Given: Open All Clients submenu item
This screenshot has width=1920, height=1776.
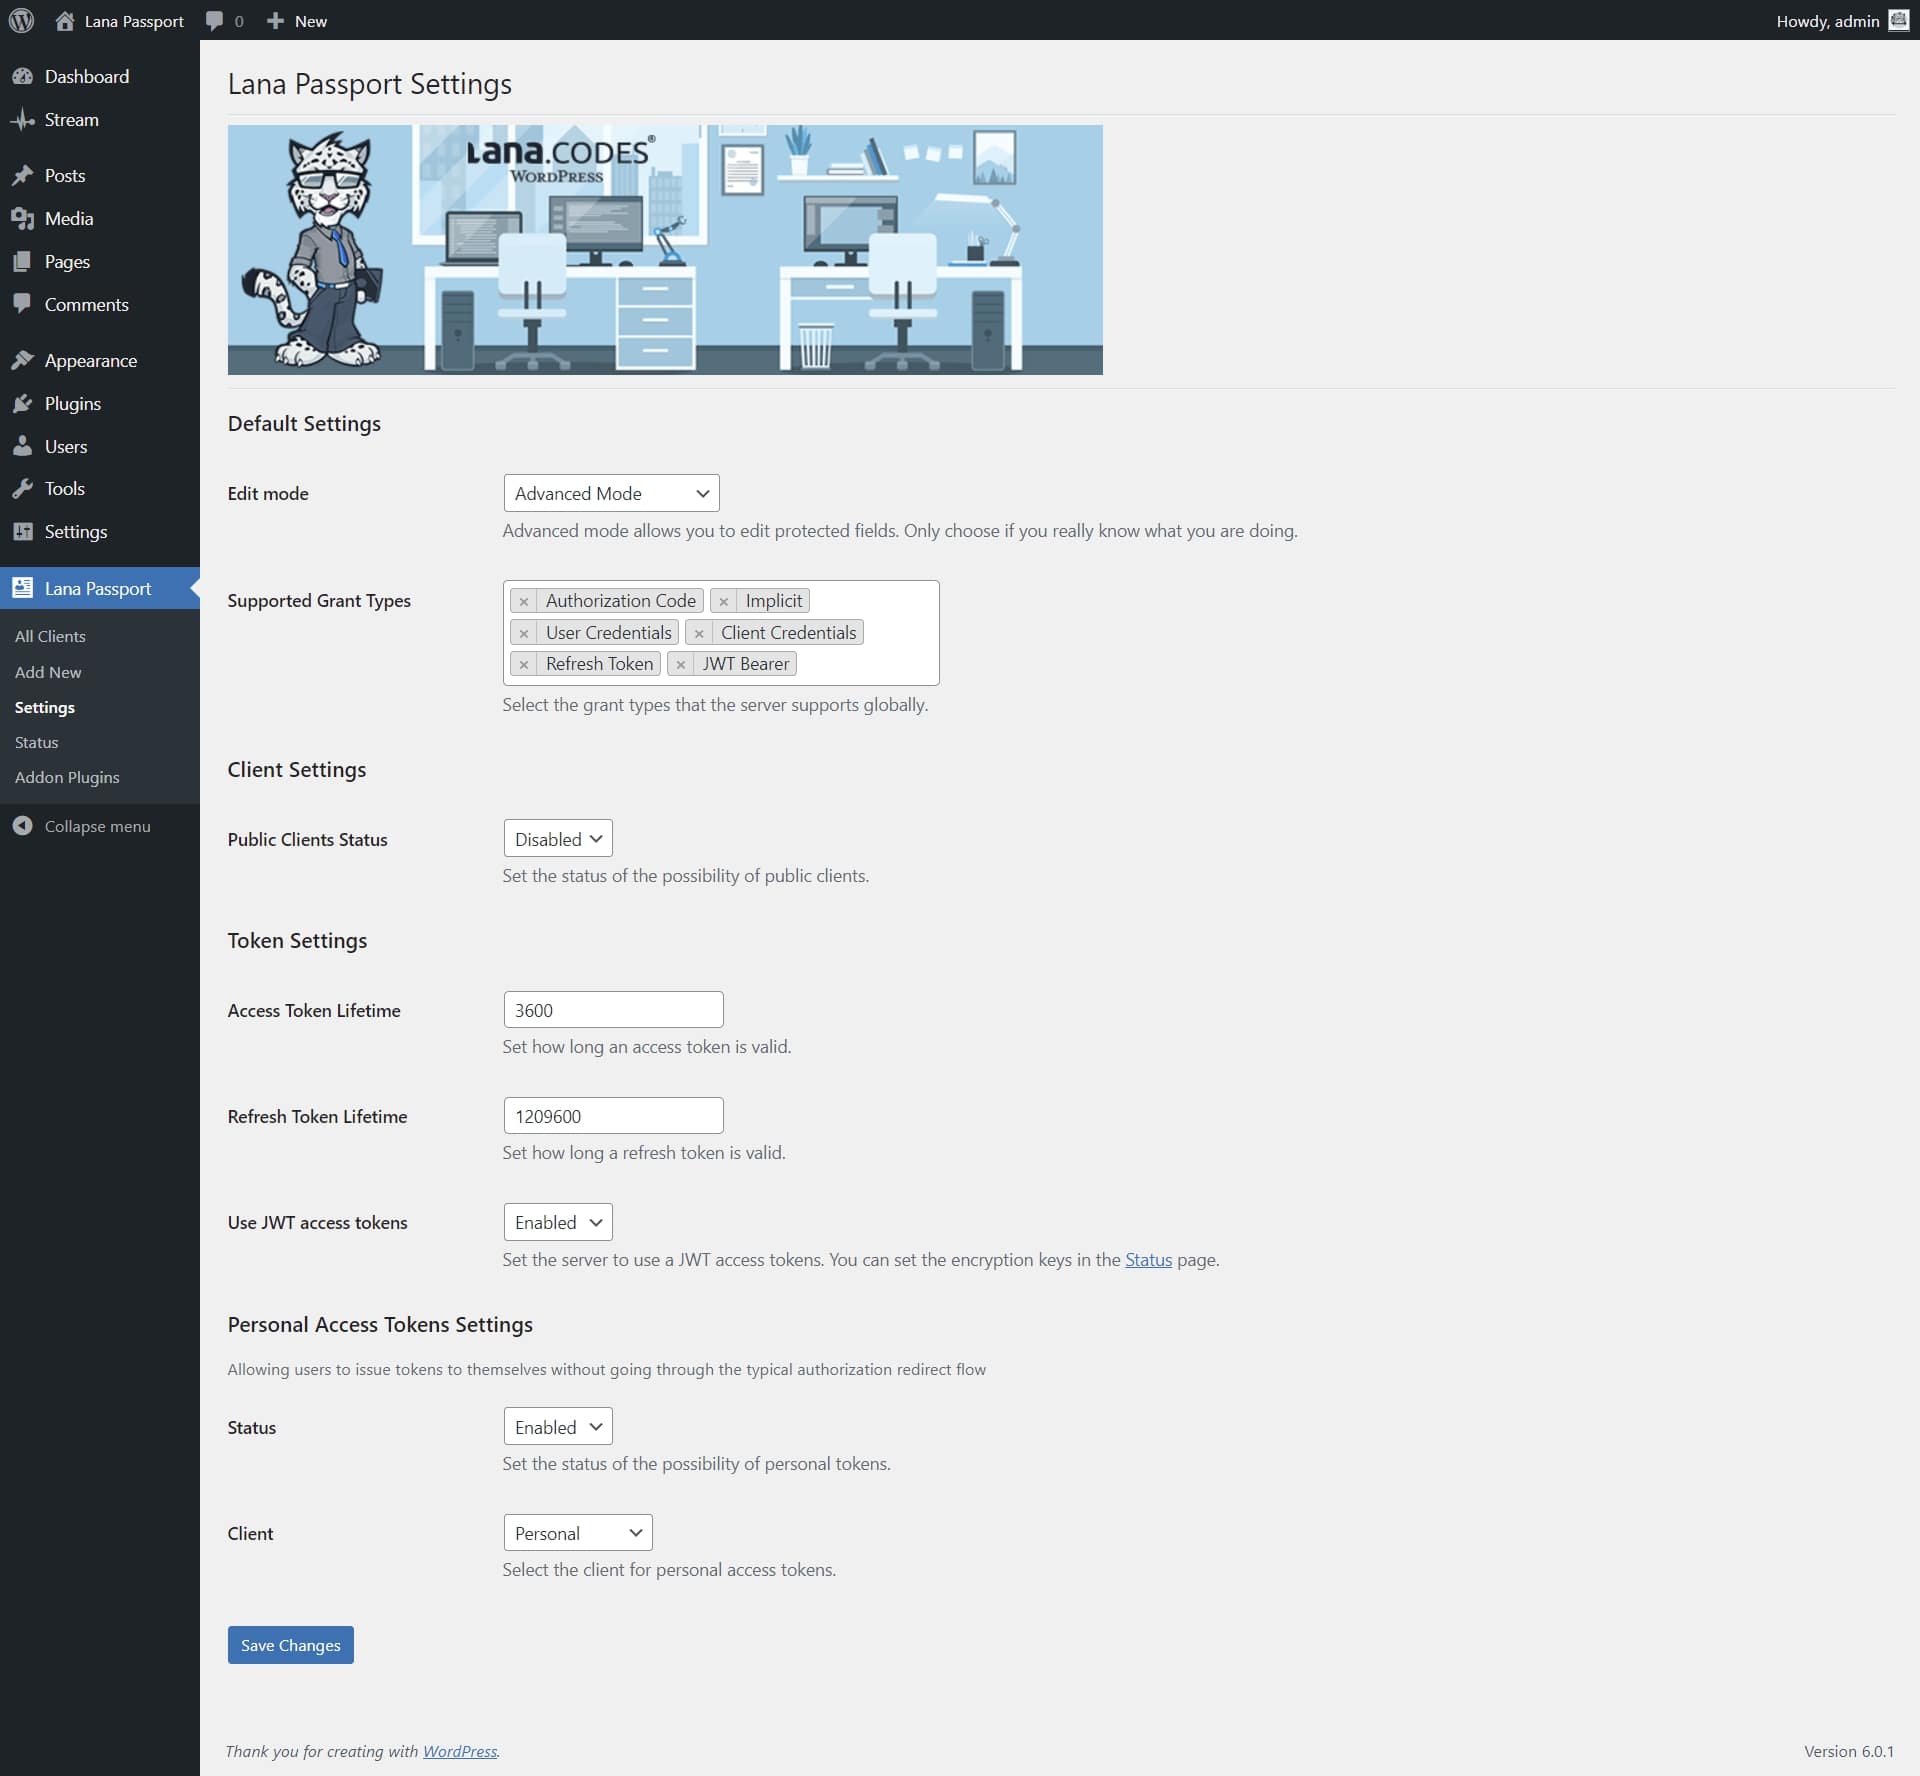Looking at the screenshot, I should [x=50, y=637].
